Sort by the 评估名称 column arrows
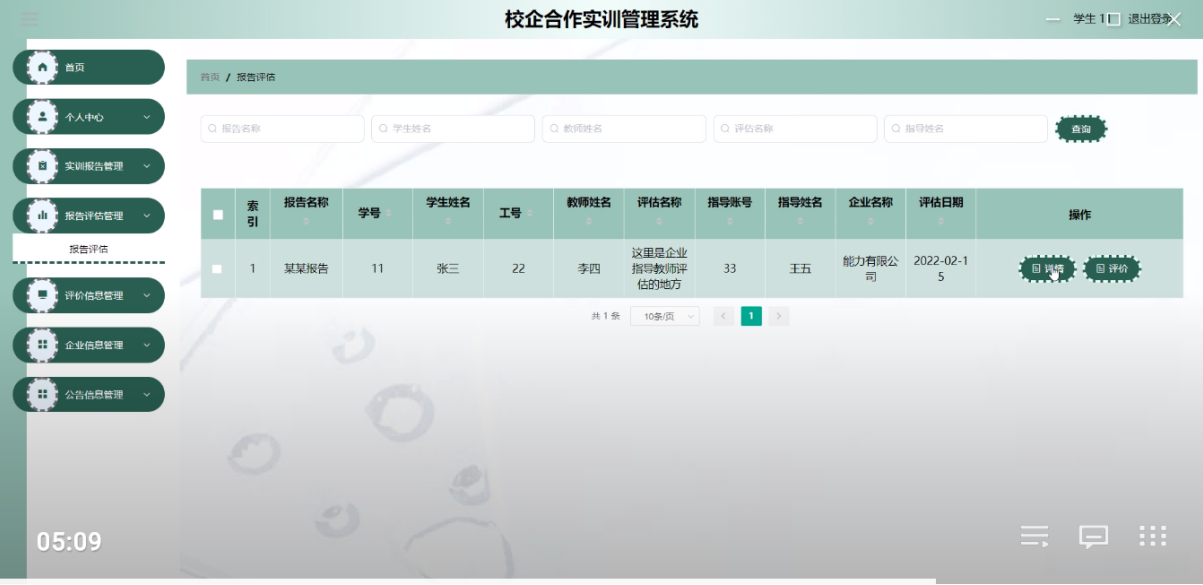This screenshot has width=1203, height=585. pos(659,222)
